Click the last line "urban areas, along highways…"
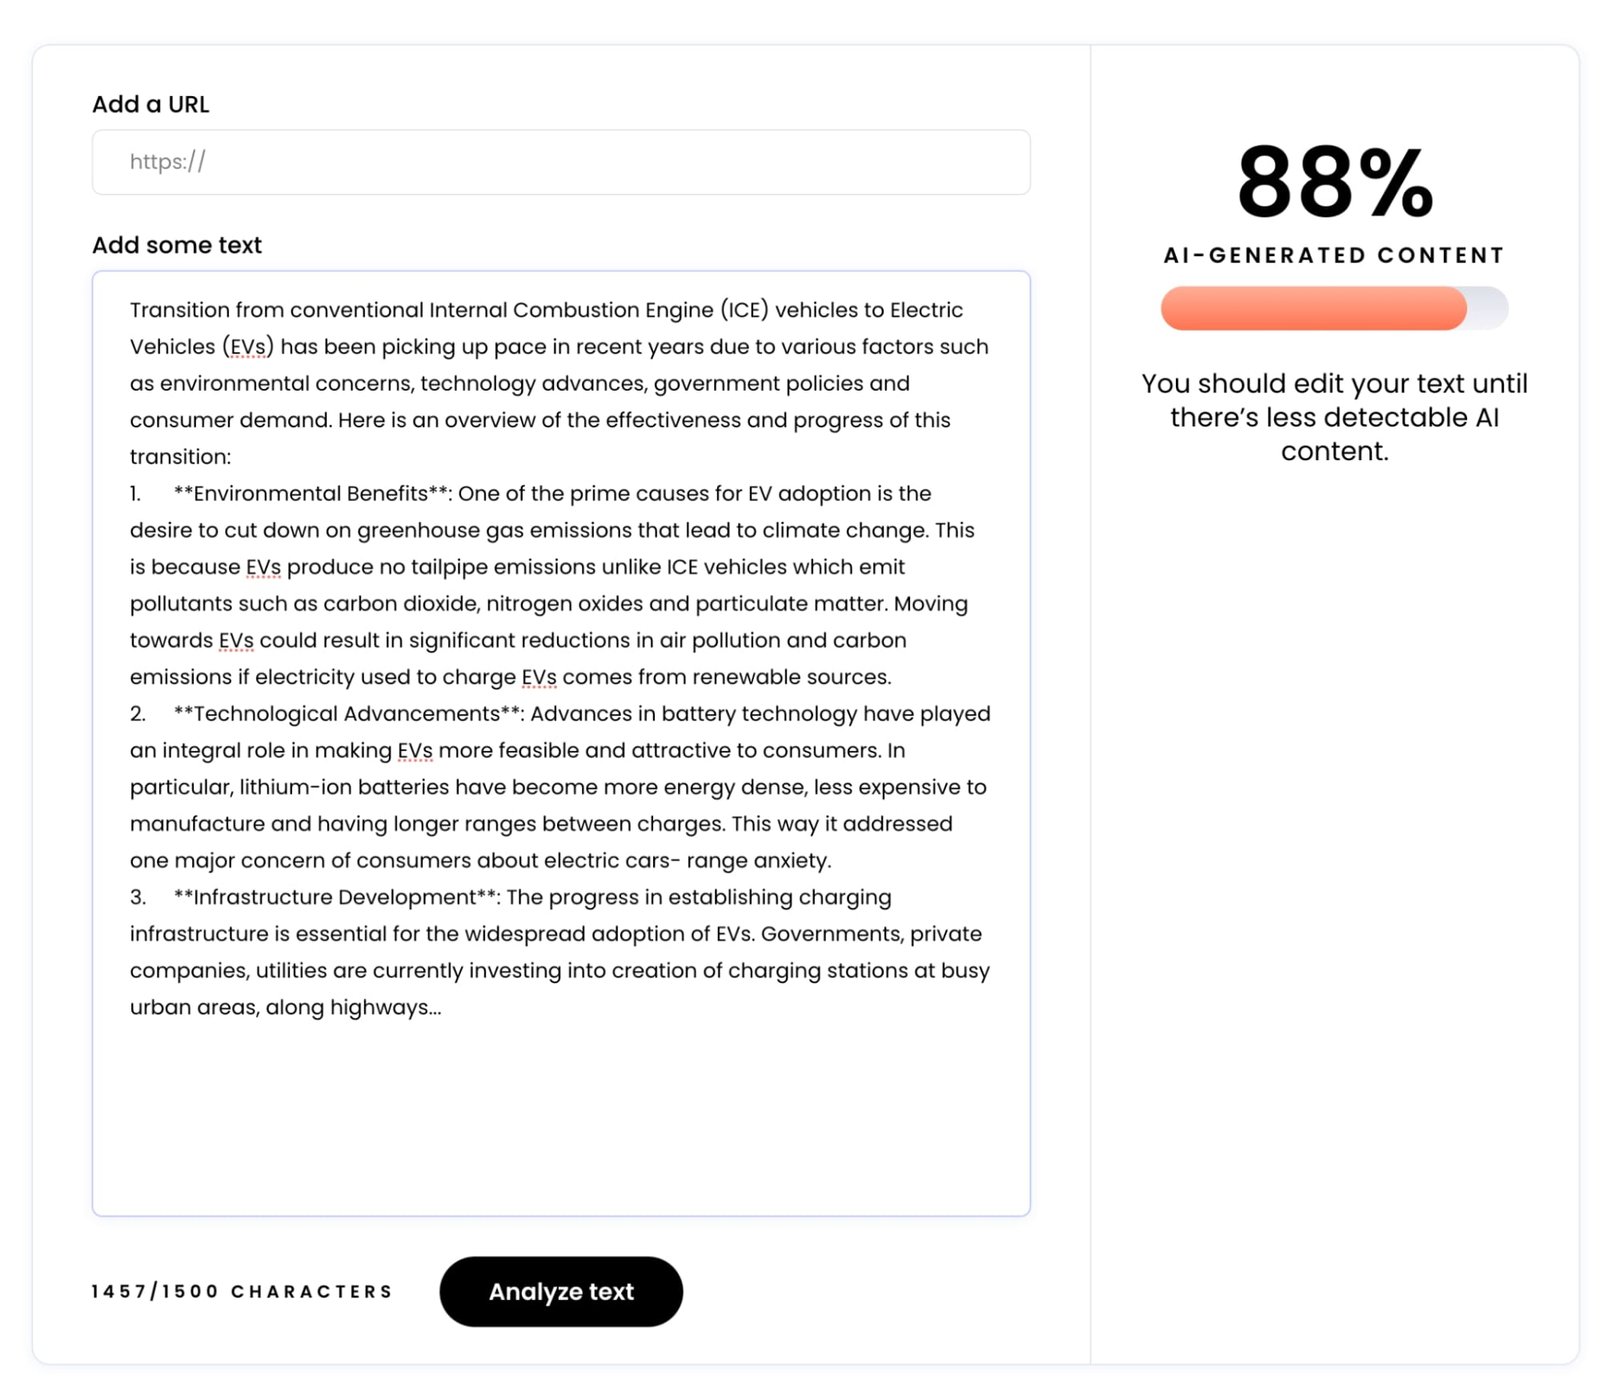This screenshot has height=1392, width=1600. click(x=285, y=1007)
